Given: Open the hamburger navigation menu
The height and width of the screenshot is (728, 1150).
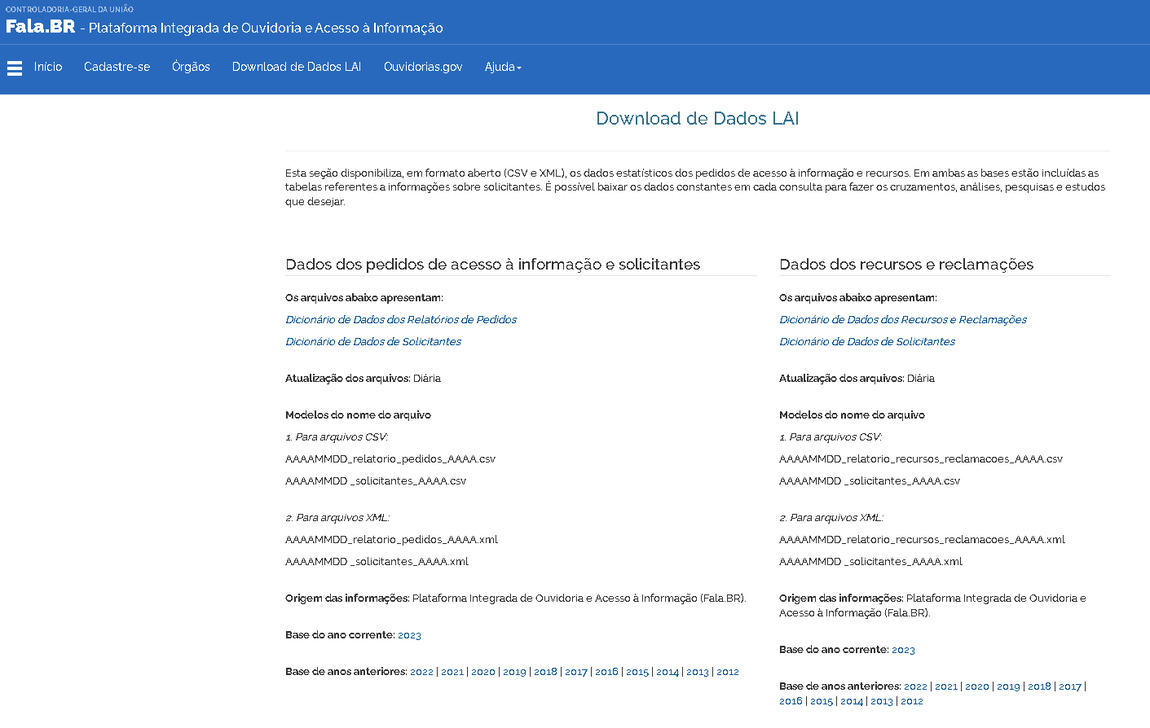Looking at the screenshot, I should pos(14,67).
